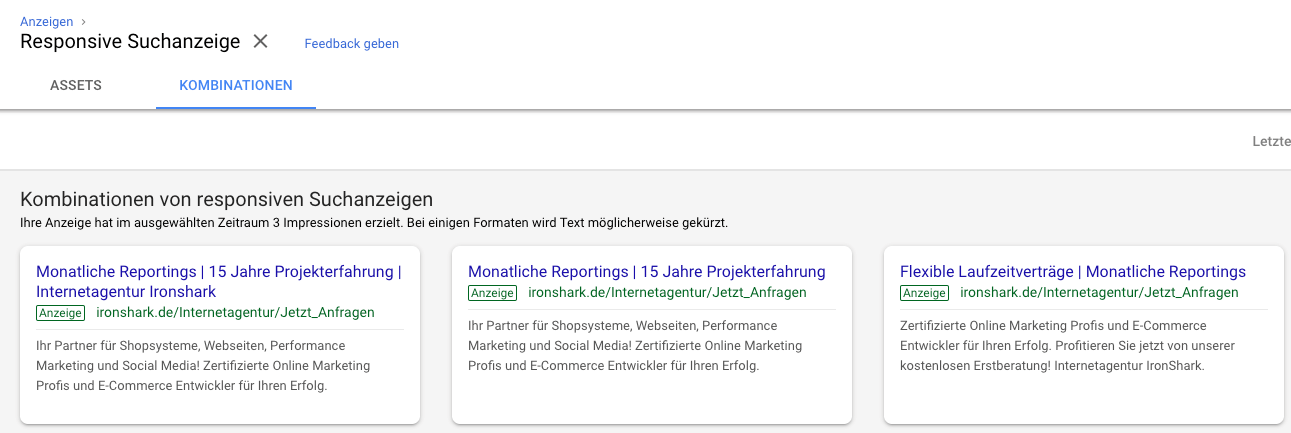
Task: Open the Anzeigen breadcrumb link
Action: coord(46,21)
